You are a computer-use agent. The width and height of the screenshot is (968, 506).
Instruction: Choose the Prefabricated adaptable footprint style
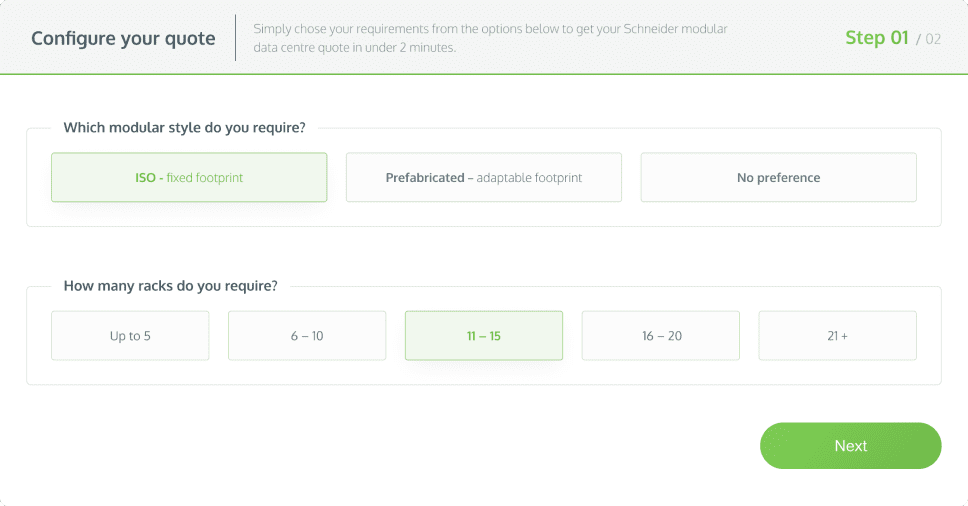pyautogui.click(x=483, y=177)
